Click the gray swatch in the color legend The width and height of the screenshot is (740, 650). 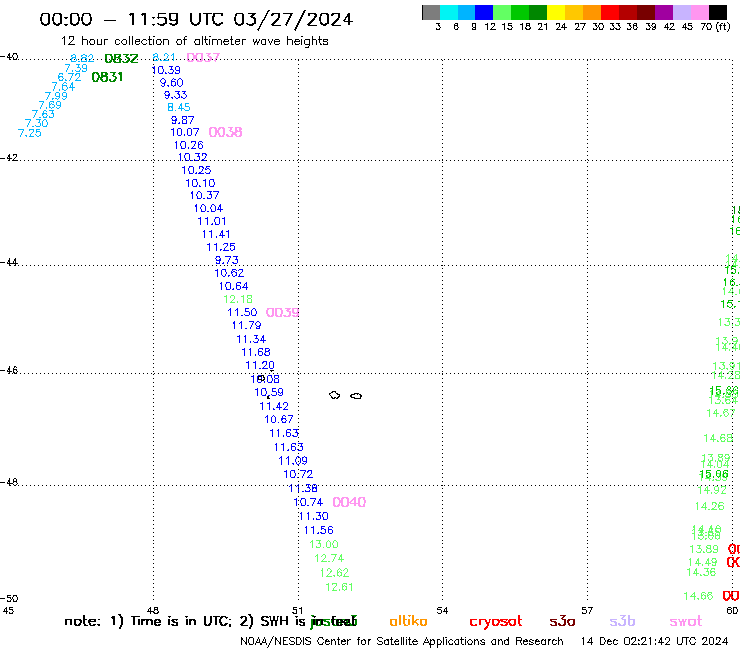point(431,13)
